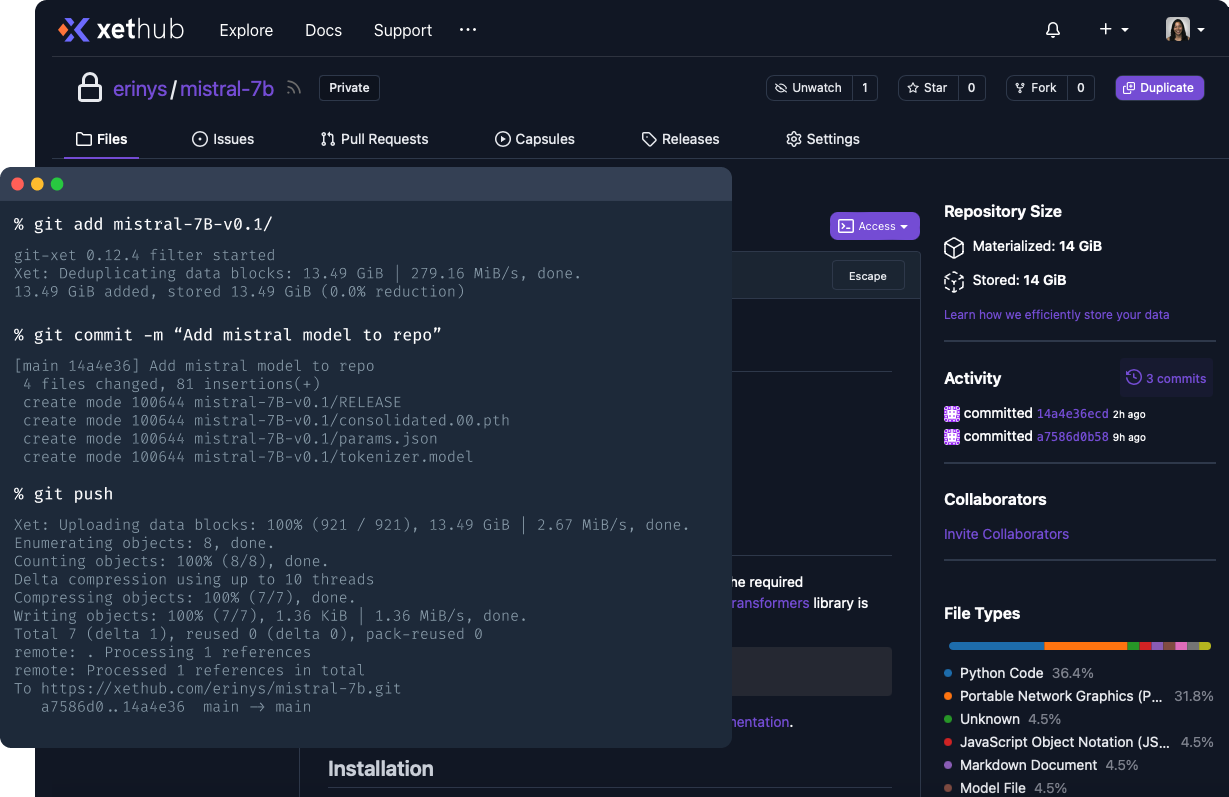Switch to the Capsules tab
Image resolution: width=1229 pixels, height=797 pixels.
535,139
